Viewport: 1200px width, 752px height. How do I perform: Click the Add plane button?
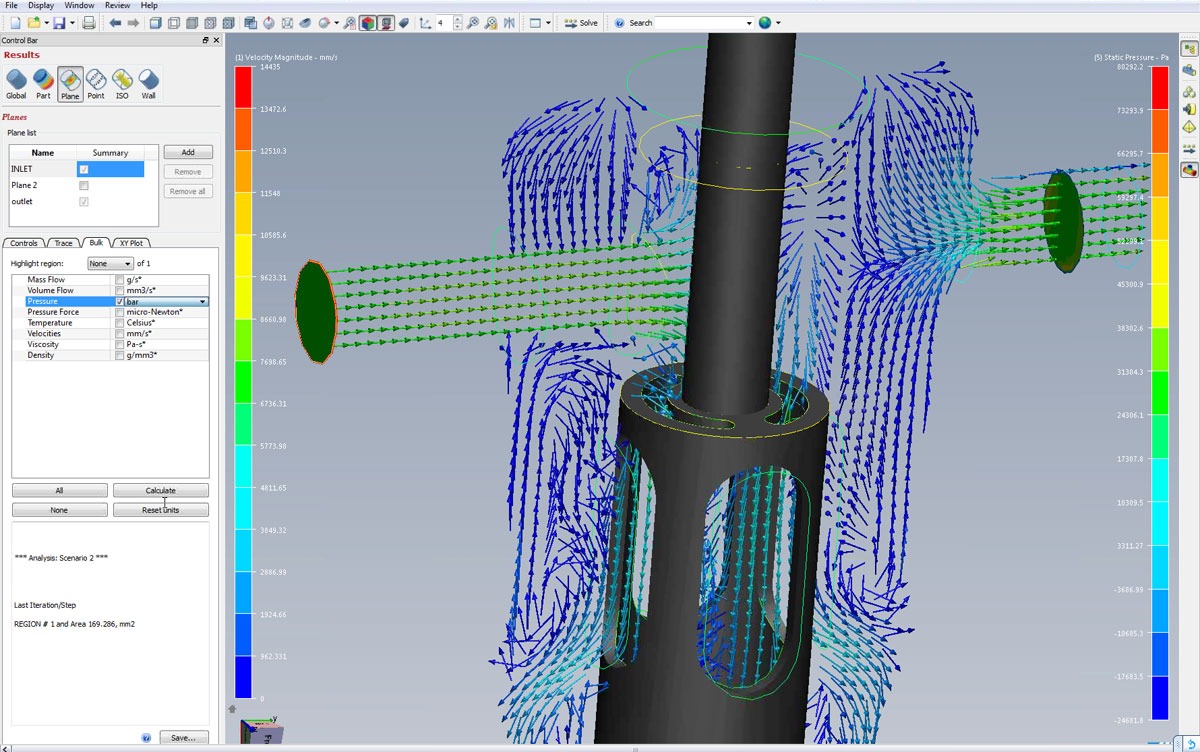coord(188,152)
